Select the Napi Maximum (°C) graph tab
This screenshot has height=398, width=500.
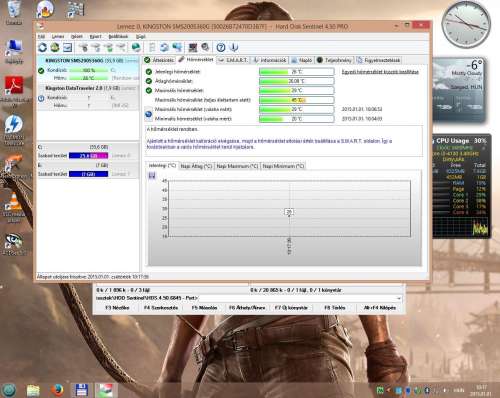tap(237, 166)
